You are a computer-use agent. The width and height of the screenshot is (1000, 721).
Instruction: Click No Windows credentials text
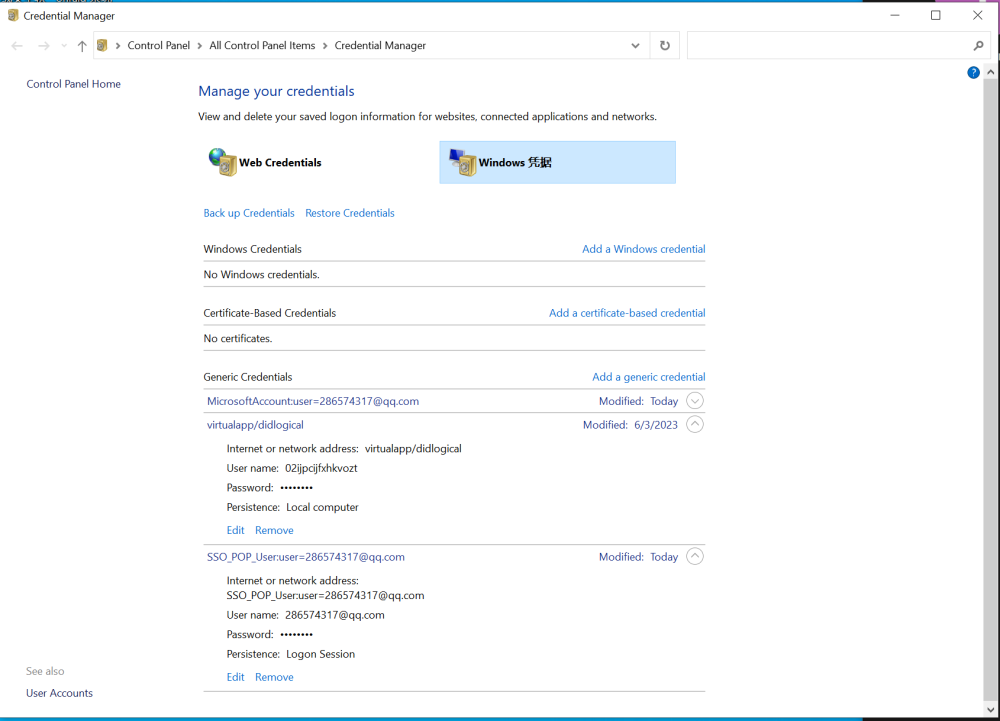[261, 275]
